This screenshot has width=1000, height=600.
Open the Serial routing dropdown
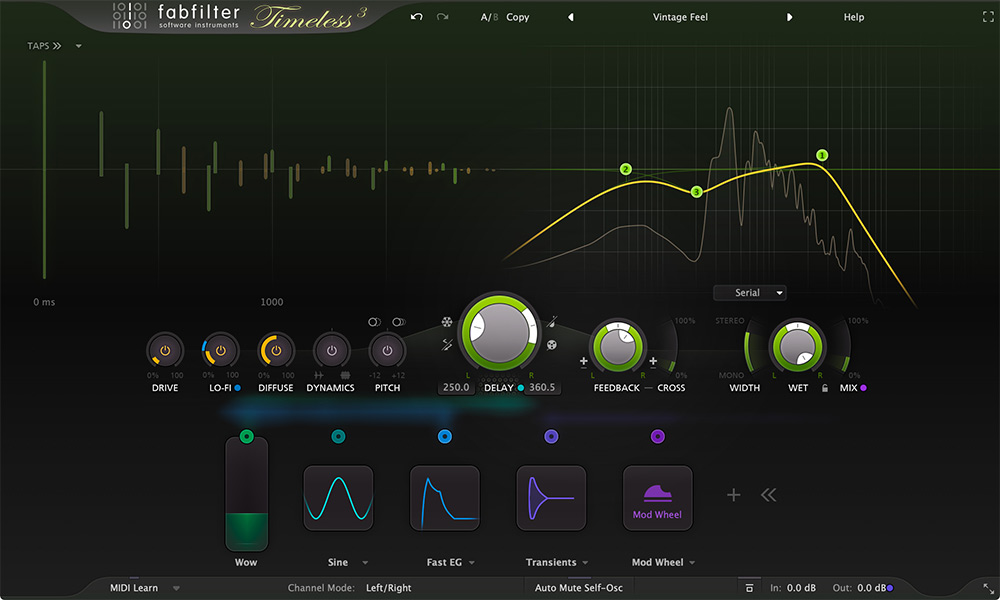click(x=749, y=292)
